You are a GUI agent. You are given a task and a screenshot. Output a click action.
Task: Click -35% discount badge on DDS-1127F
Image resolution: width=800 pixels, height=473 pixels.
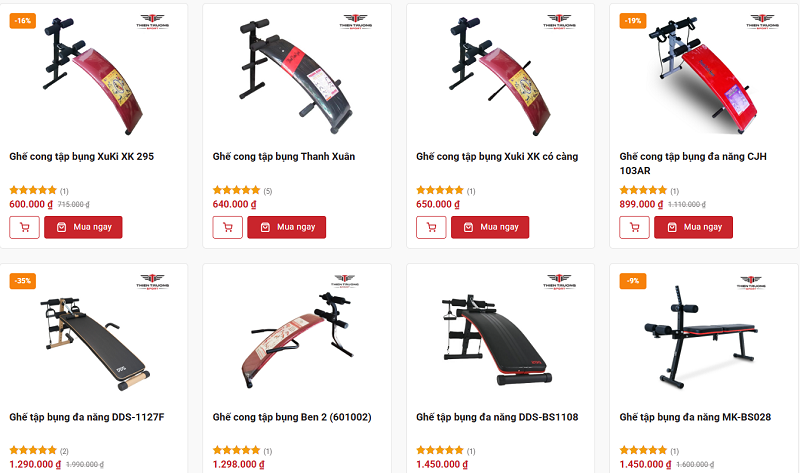[22, 281]
